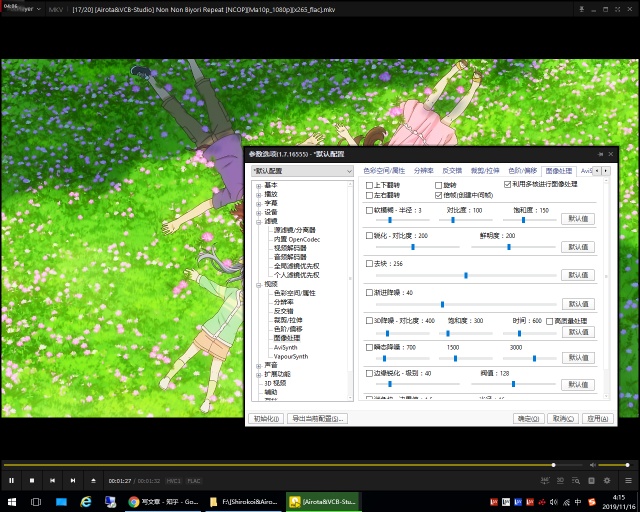Open the Windows Start menu
Viewport: 640px width, 512px height.
tap(12, 502)
